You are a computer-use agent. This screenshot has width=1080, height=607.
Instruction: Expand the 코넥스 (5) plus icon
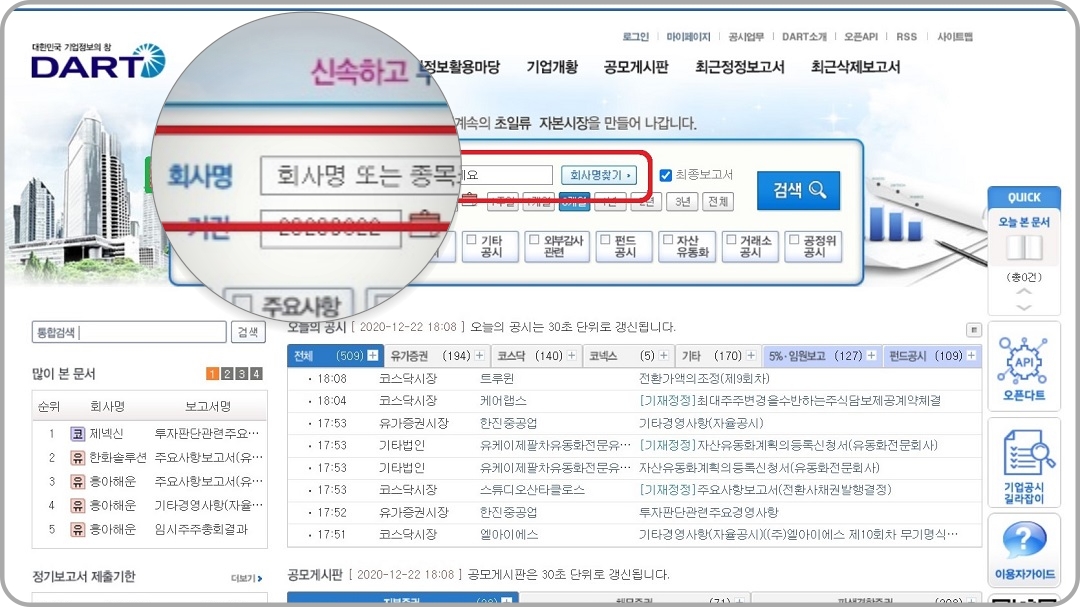click(x=663, y=356)
